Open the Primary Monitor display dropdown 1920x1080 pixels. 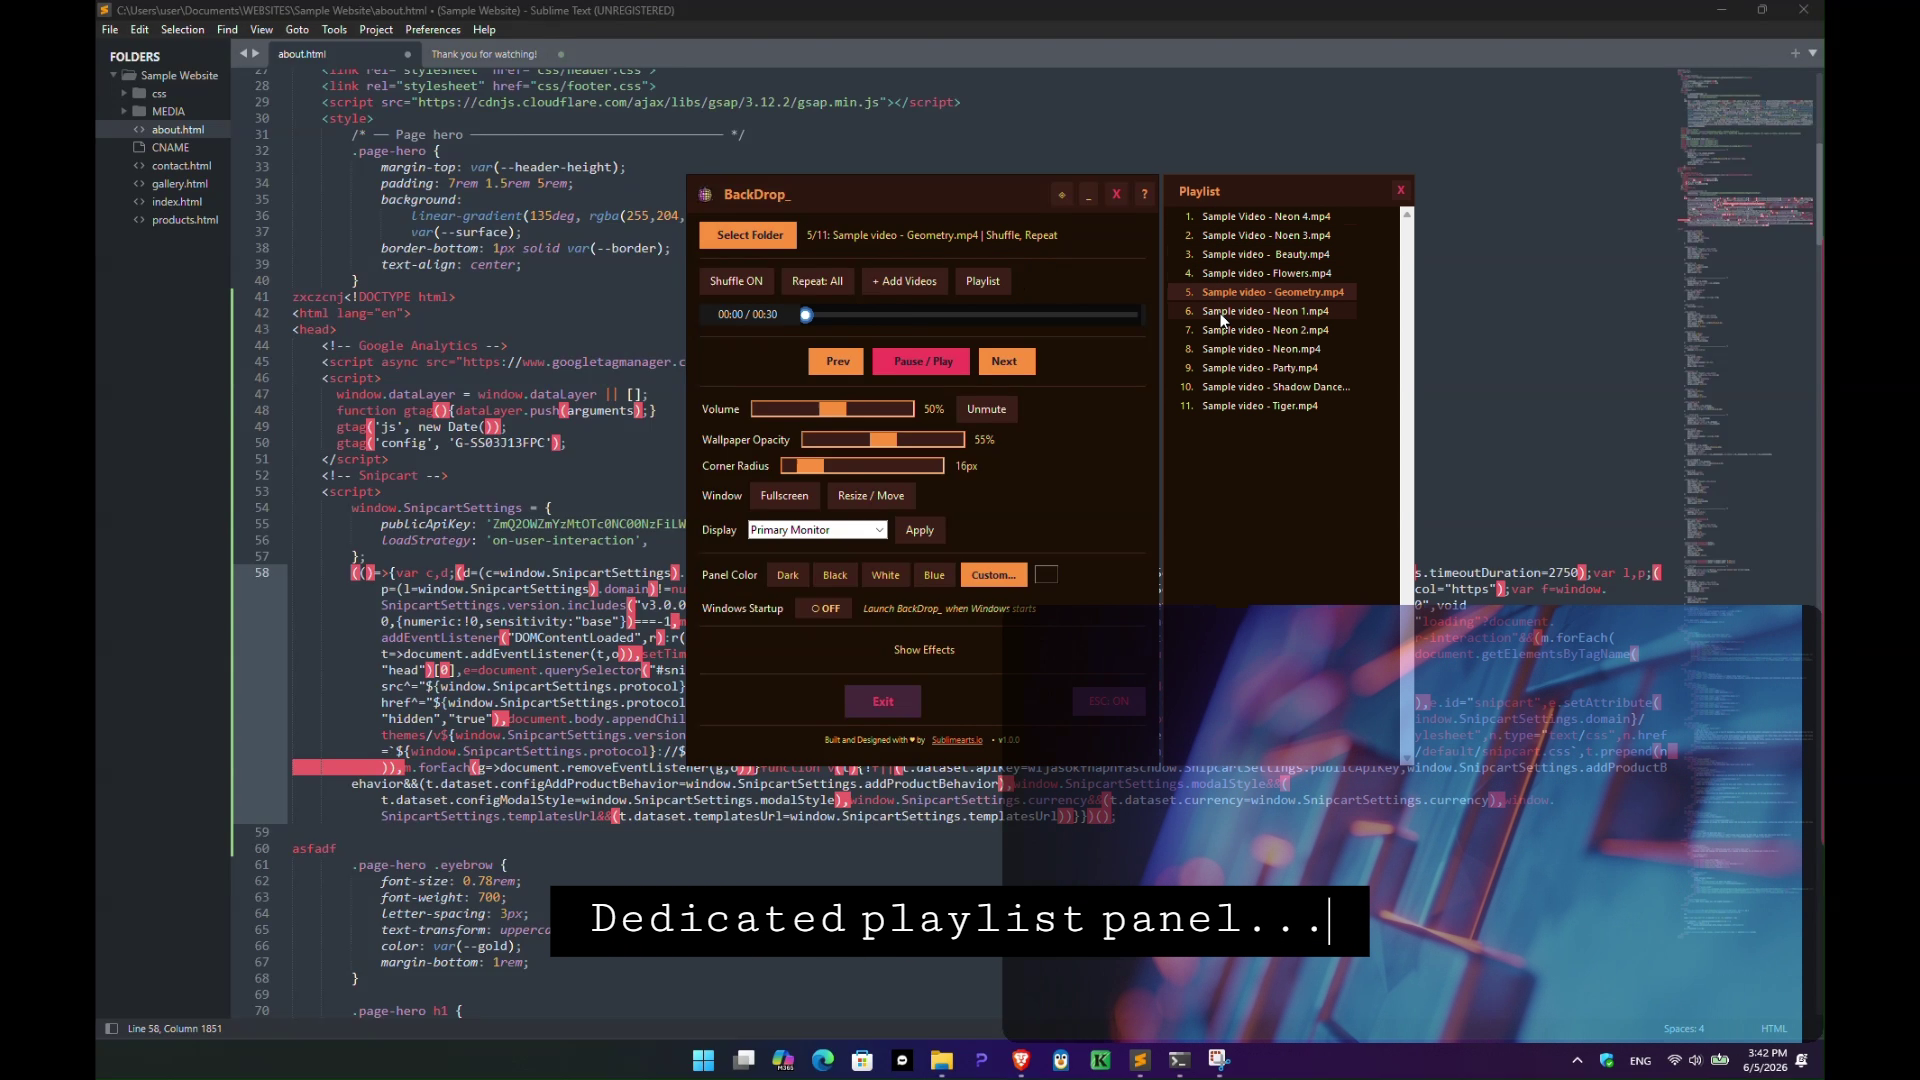point(818,530)
